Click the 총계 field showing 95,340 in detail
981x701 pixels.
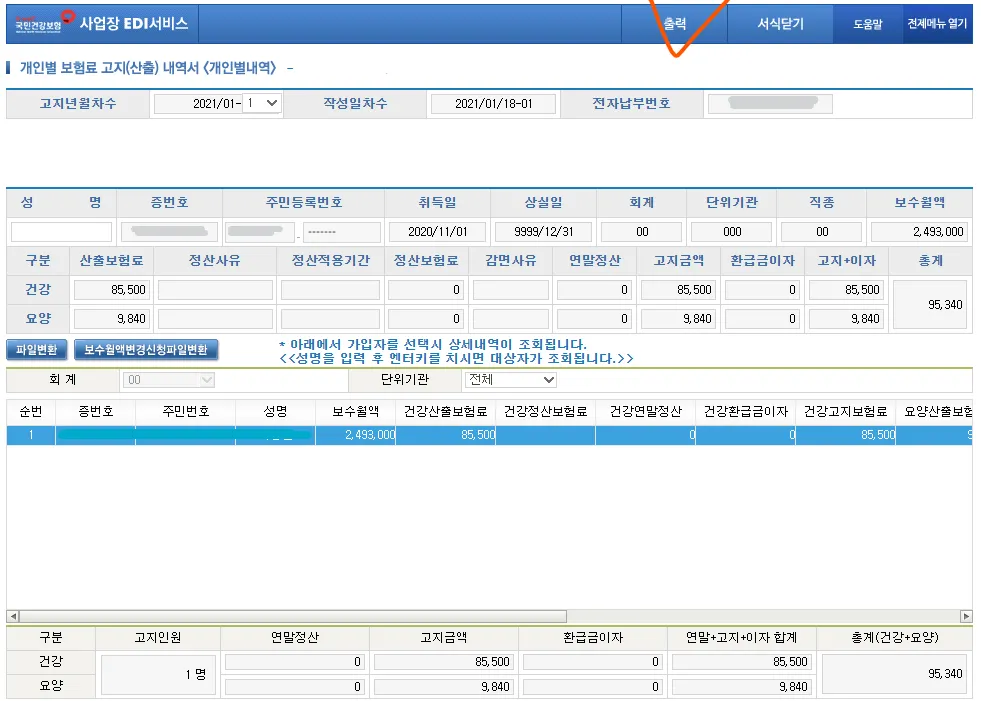[x=930, y=304]
